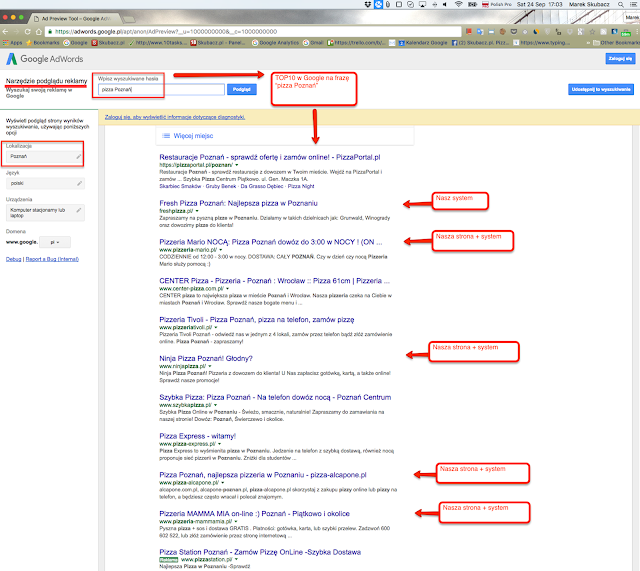
Task: Focus the search term input field
Action: [161, 89]
